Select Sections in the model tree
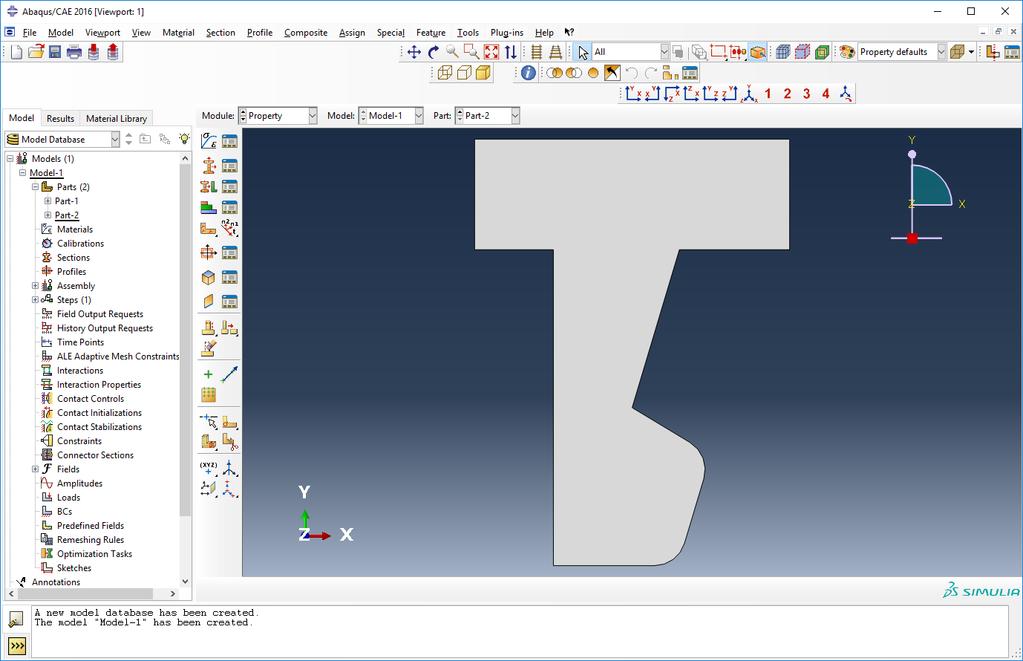This screenshot has height=661, width=1023. coord(73,258)
